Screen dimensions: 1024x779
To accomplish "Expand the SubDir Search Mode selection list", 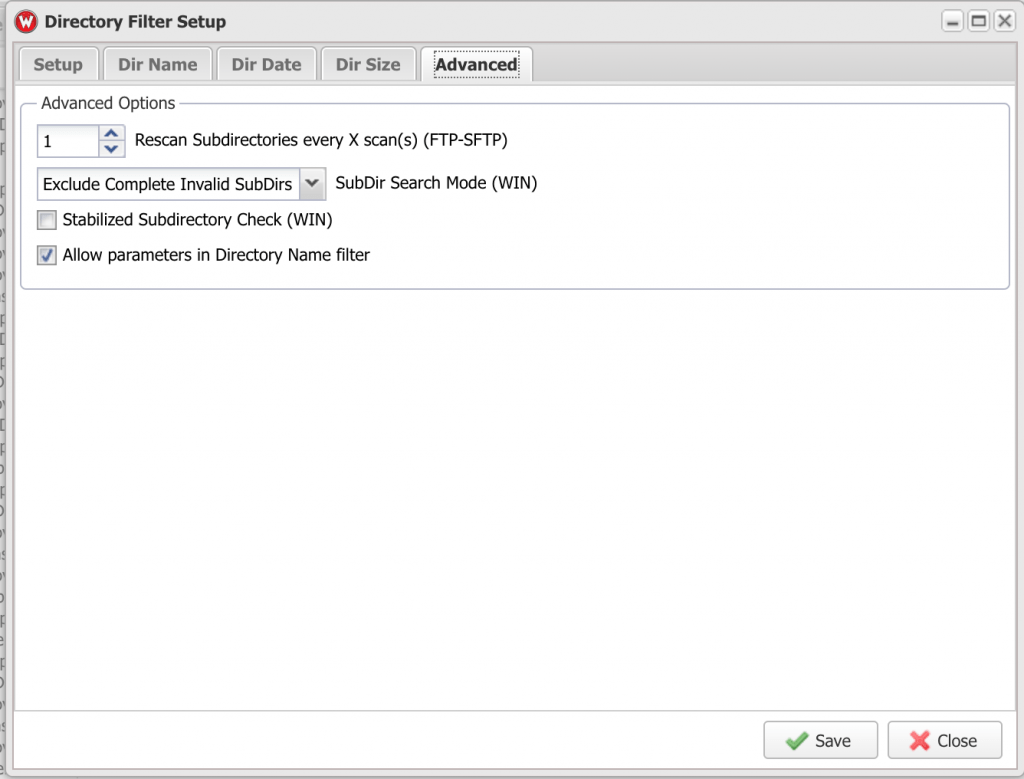I will pos(313,183).
